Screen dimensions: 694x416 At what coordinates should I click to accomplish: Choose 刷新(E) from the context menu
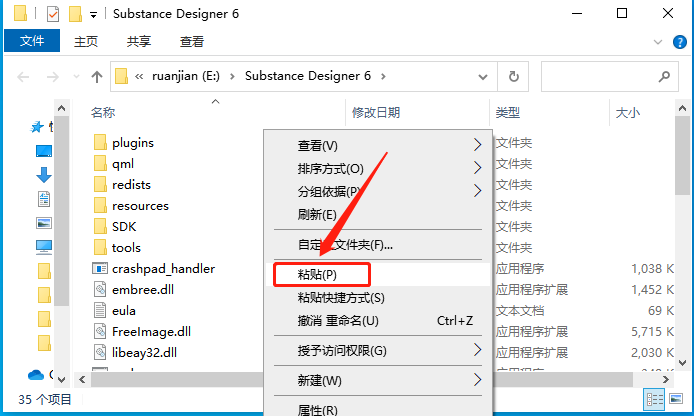pyautogui.click(x=378, y=215)
